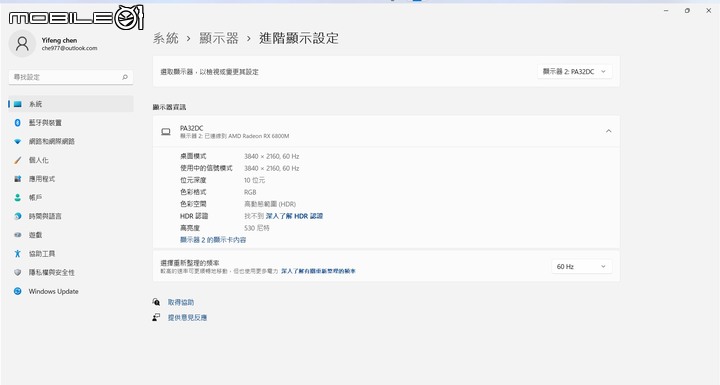
Task: Click 系統 in the breadcrumb
Action: click(x=166, y=38)
